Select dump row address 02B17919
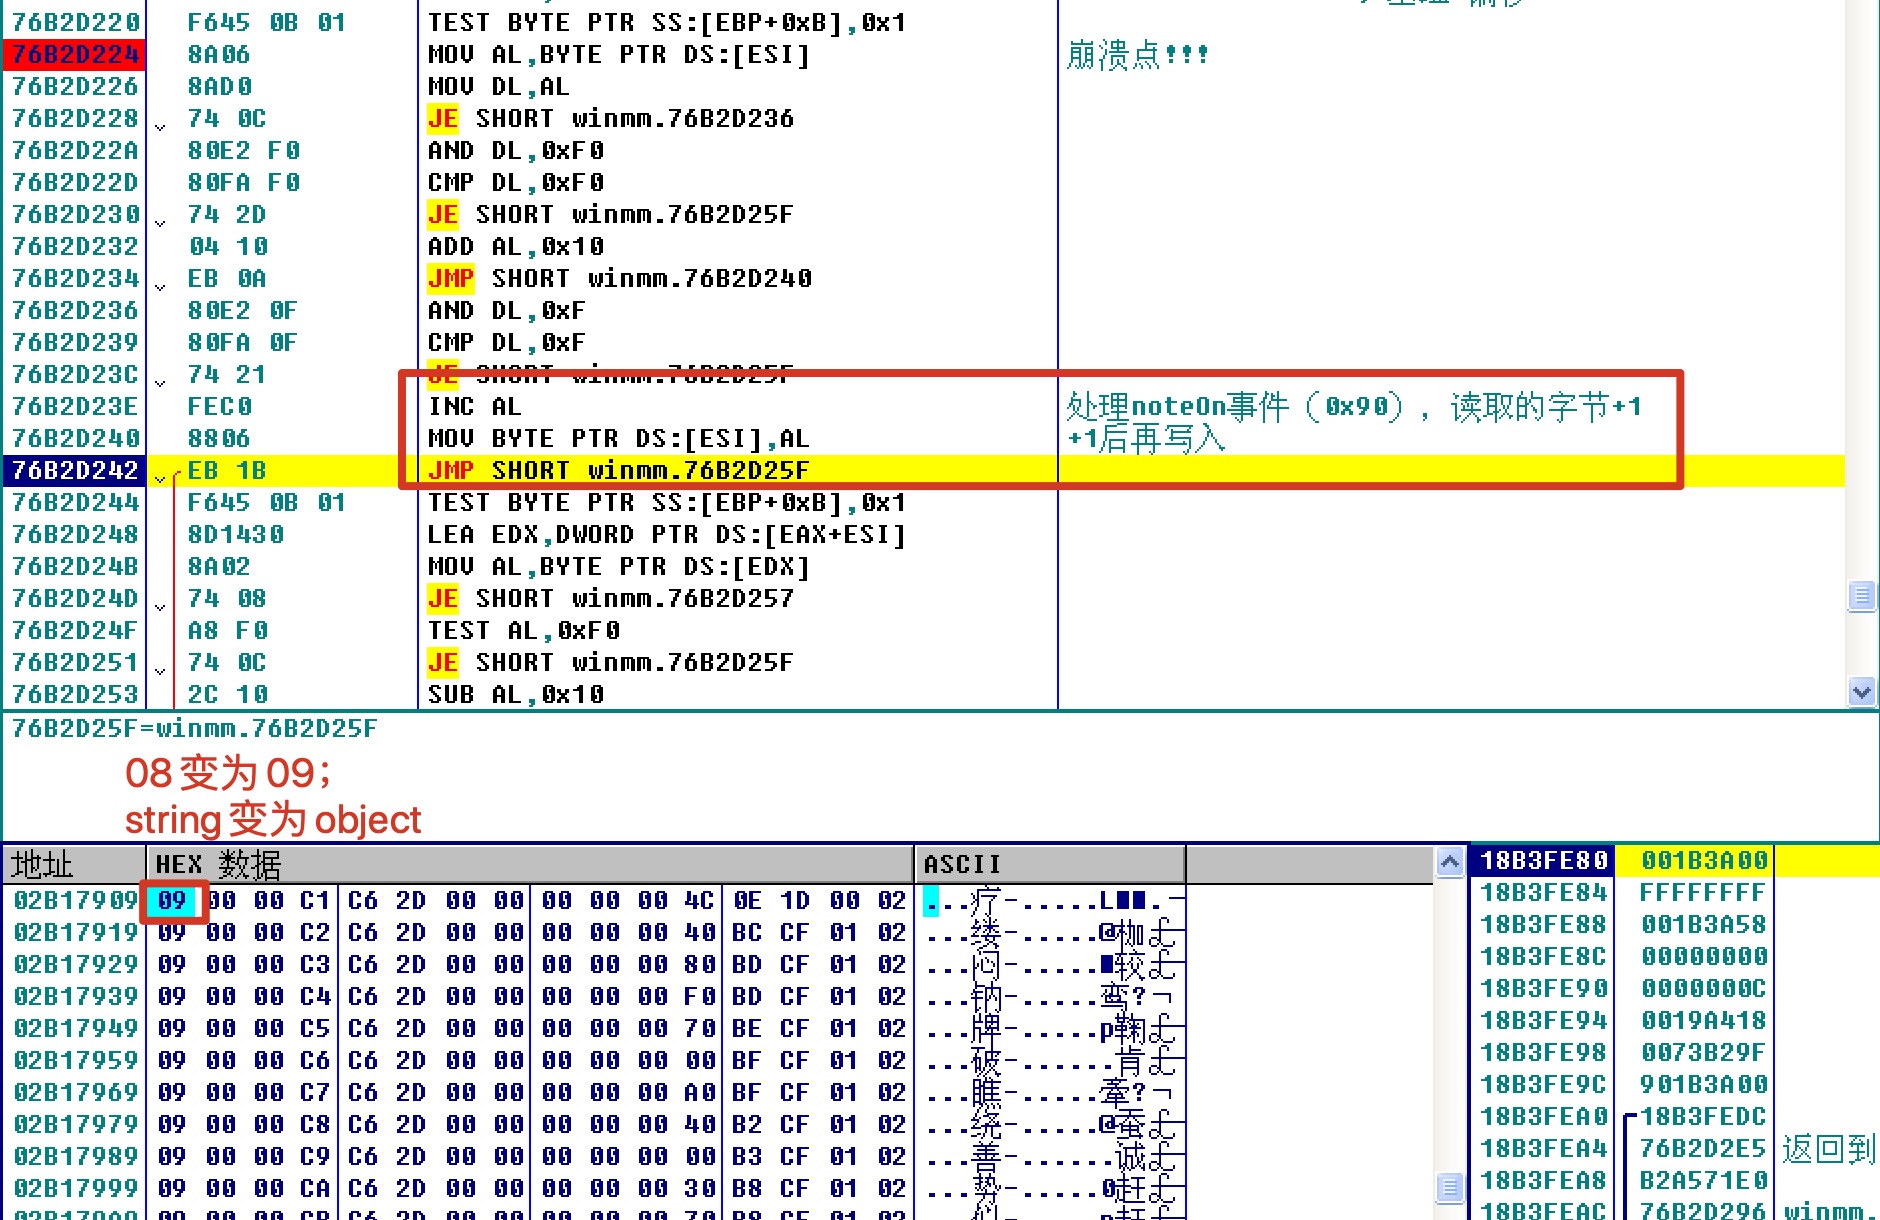1880x1220 pixels. coord(75,933)
